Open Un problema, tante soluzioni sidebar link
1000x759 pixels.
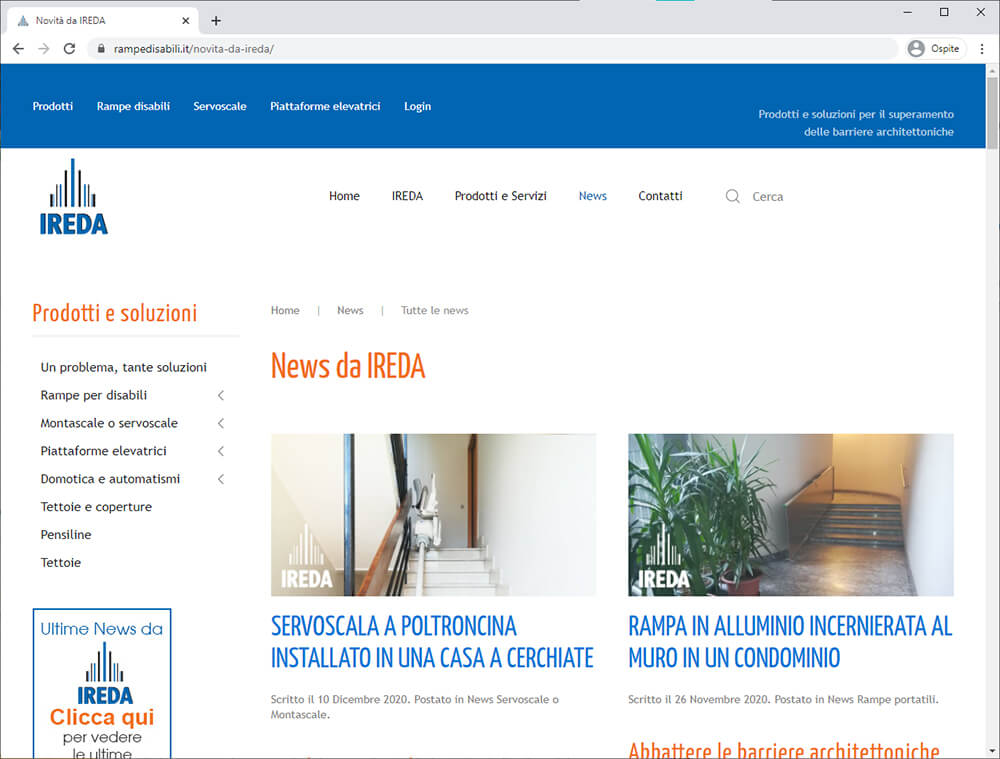click(x=124, y=367)
